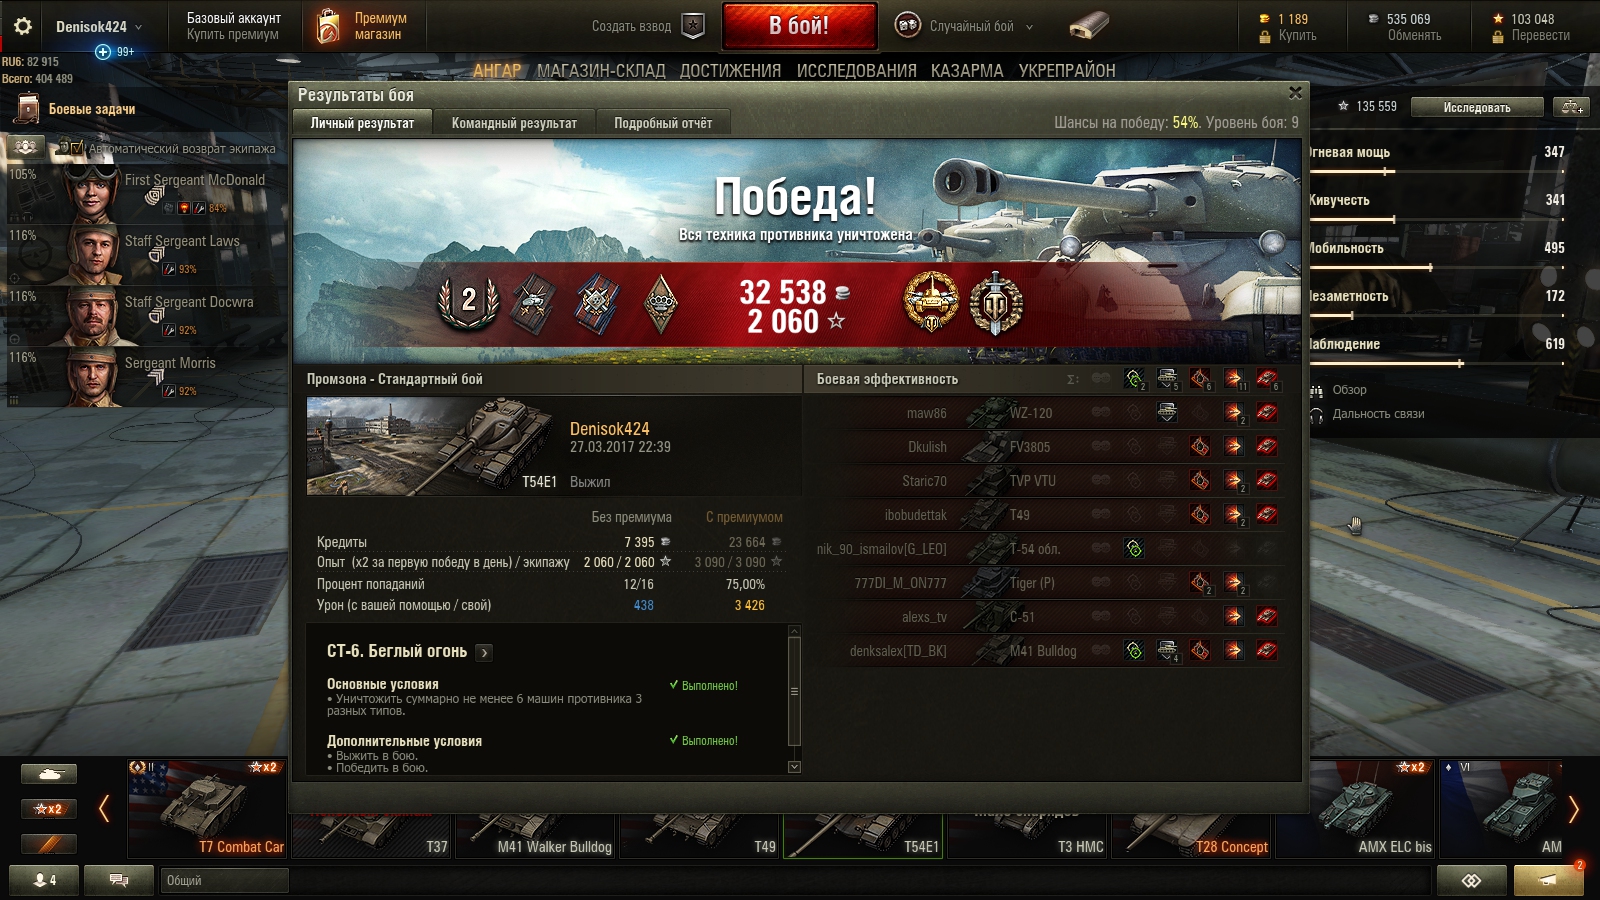Expand the СТ-6 Беглый огонь mission arrow

484,652
